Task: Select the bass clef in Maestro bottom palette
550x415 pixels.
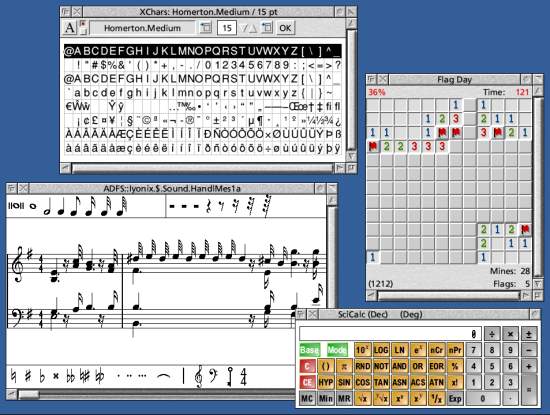Action: pos(213,376)
